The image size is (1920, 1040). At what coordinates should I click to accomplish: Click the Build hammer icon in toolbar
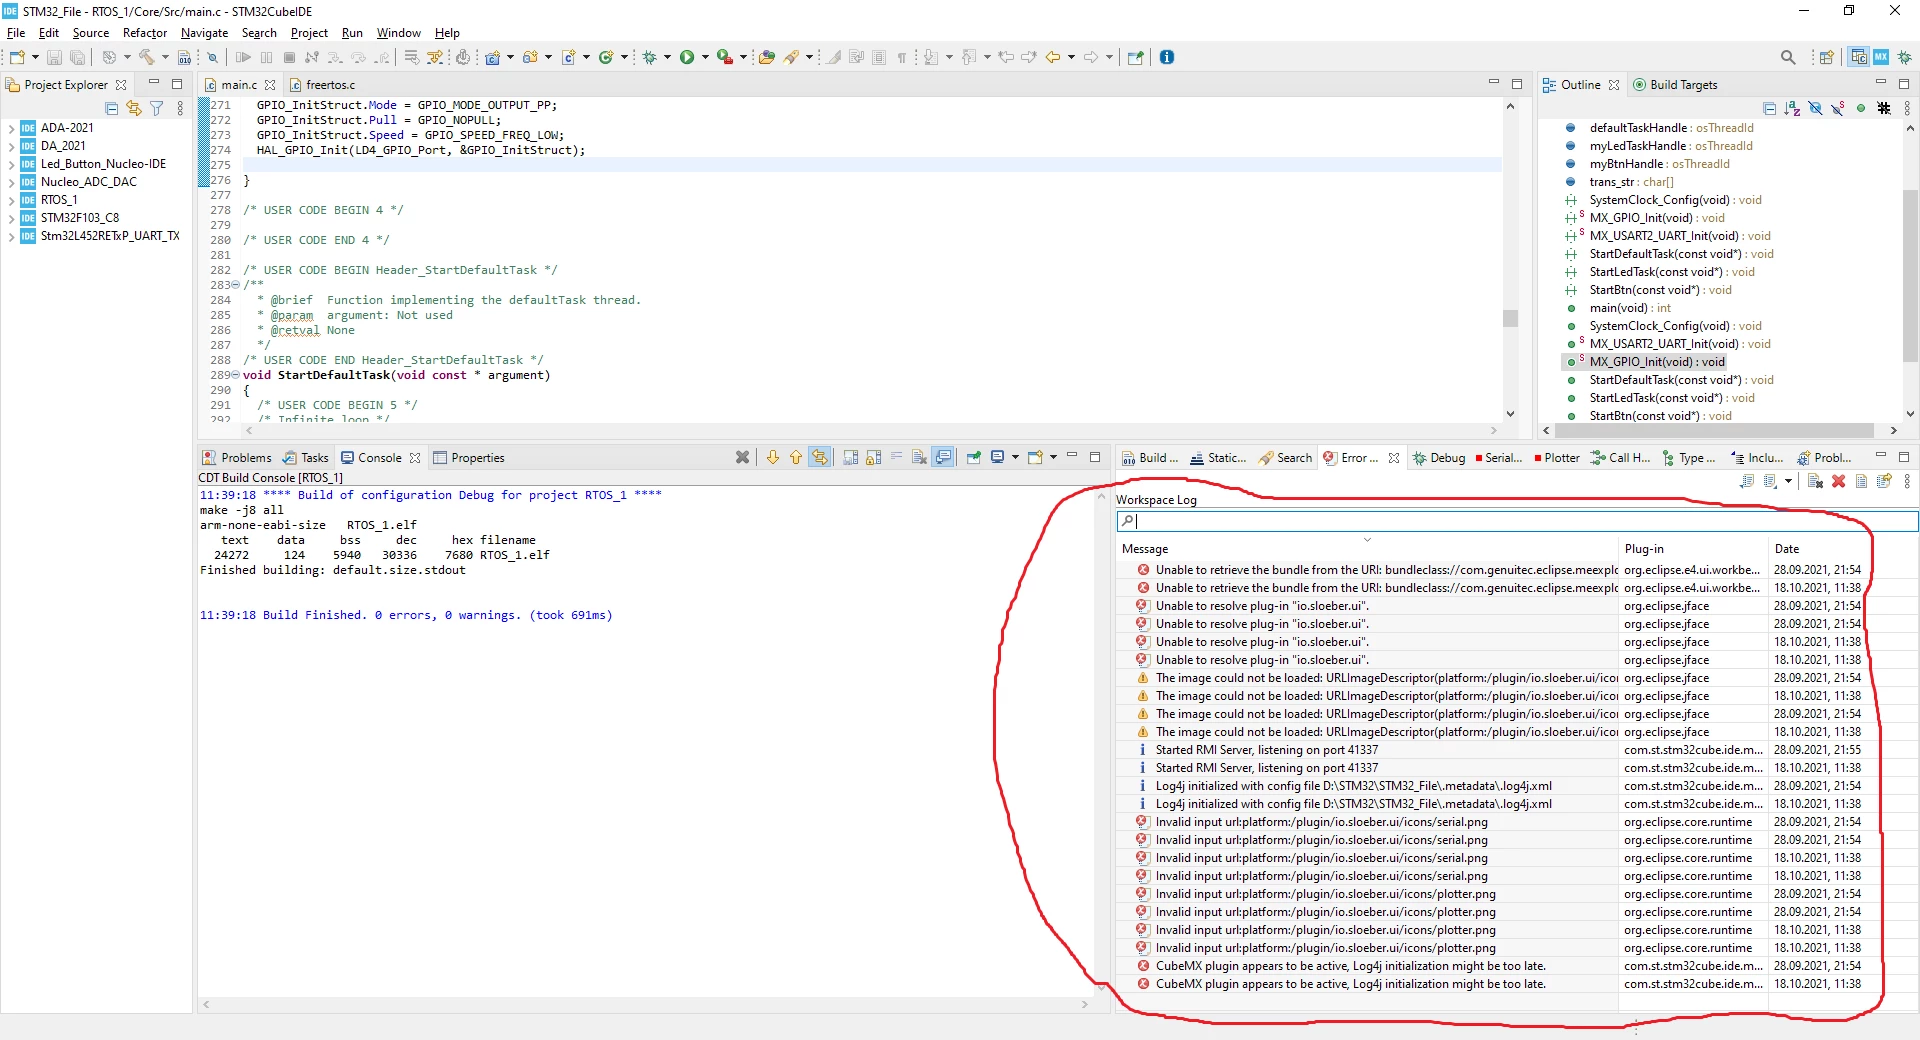click(x=147, y=57)
